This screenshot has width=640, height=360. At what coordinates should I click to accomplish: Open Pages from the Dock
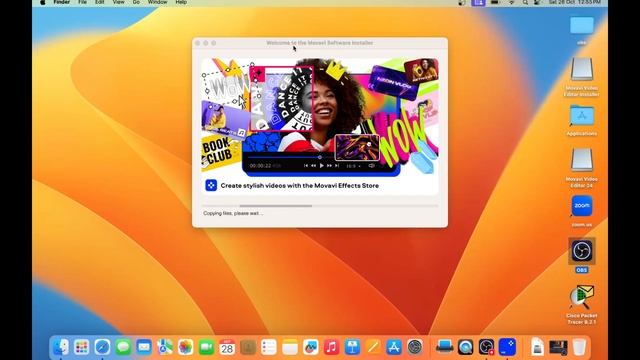click(x=373, y=347)
